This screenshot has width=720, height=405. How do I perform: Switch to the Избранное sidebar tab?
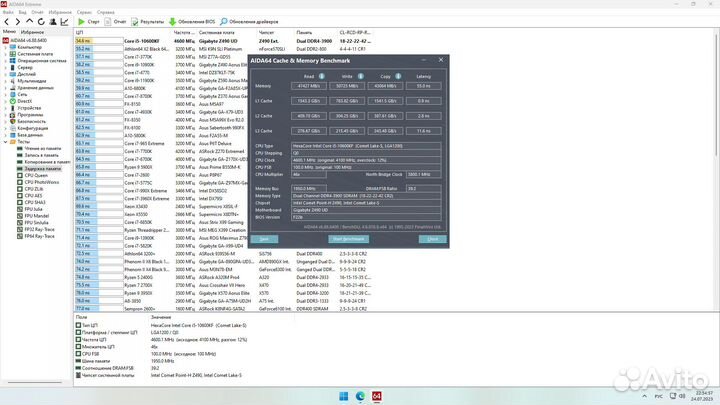tap(33, 32)
